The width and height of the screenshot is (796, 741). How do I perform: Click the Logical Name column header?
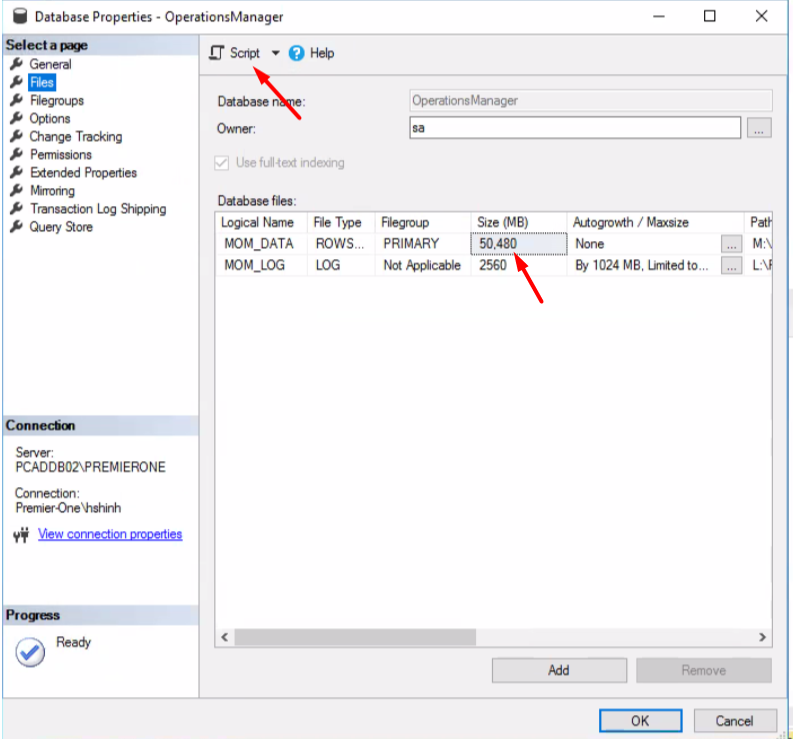point(261,222)
